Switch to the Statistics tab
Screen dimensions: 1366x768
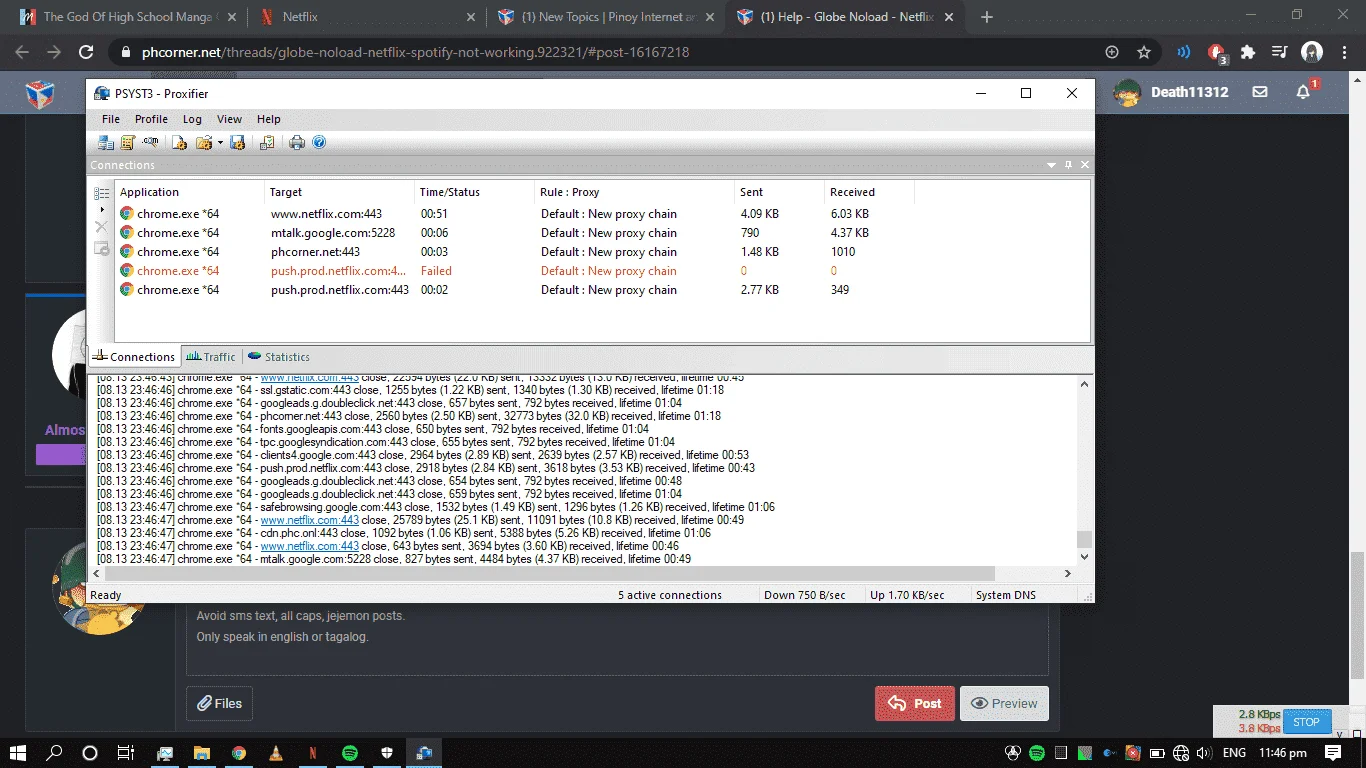[x=279, y=357]
